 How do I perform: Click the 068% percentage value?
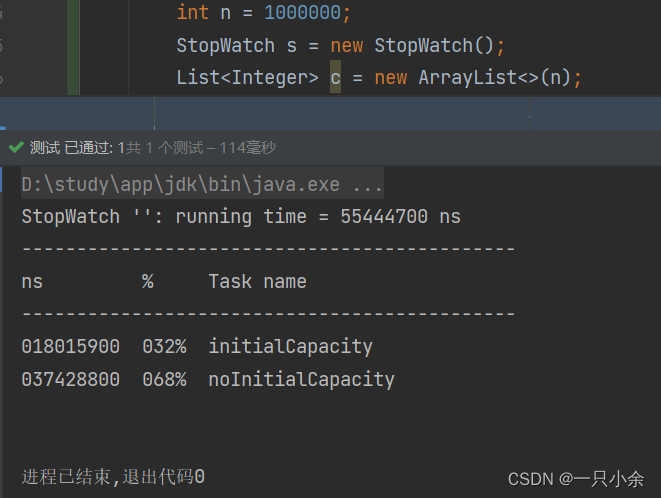164,379
